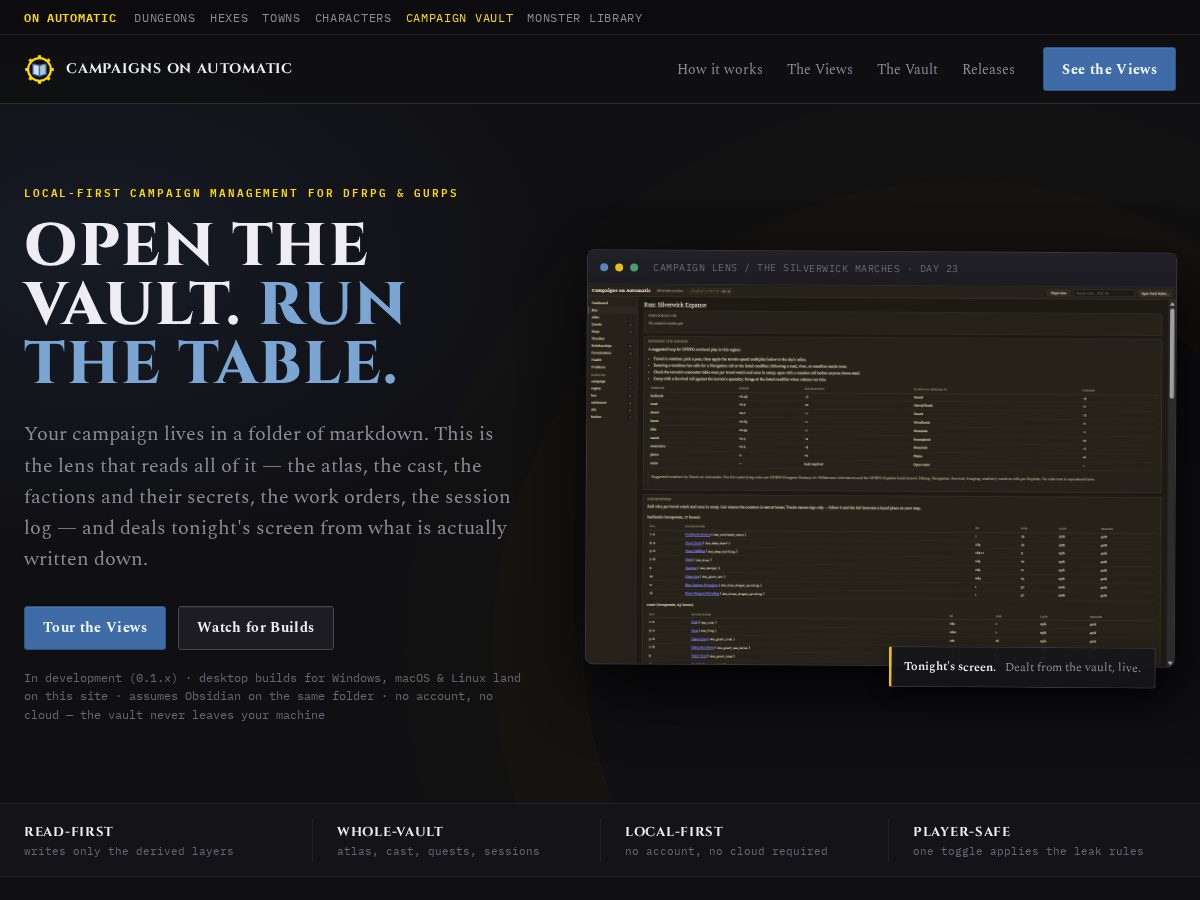Open the MONSTER LIBRARY section

click(x=585, y=18)
